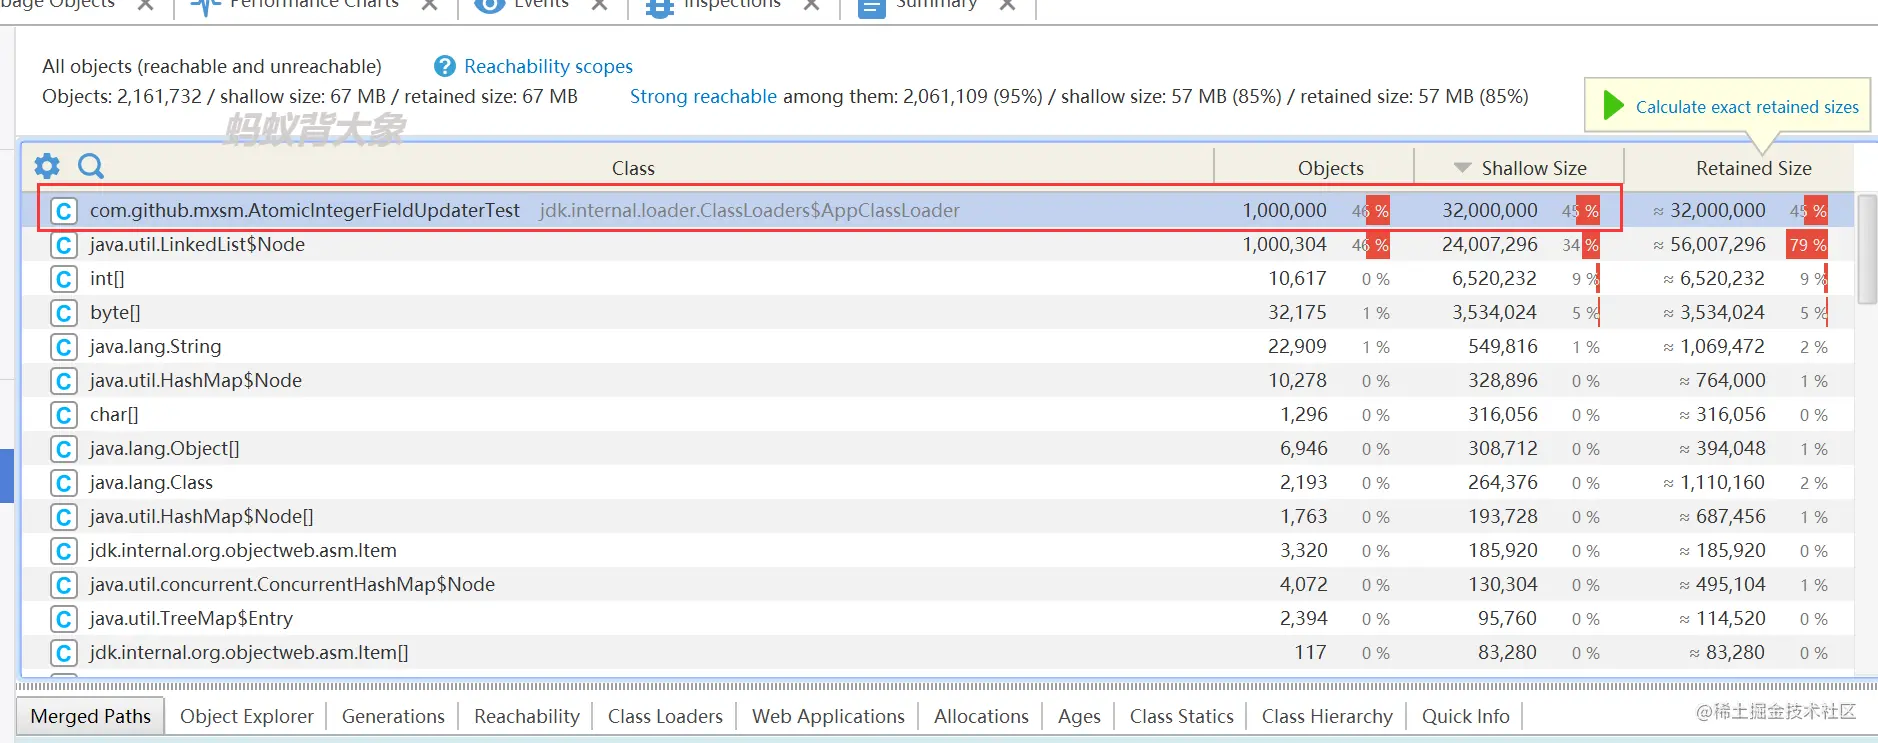Sort by the Class column header
The width and height of the screenshot is (1878, 743).
coord(633,168)
